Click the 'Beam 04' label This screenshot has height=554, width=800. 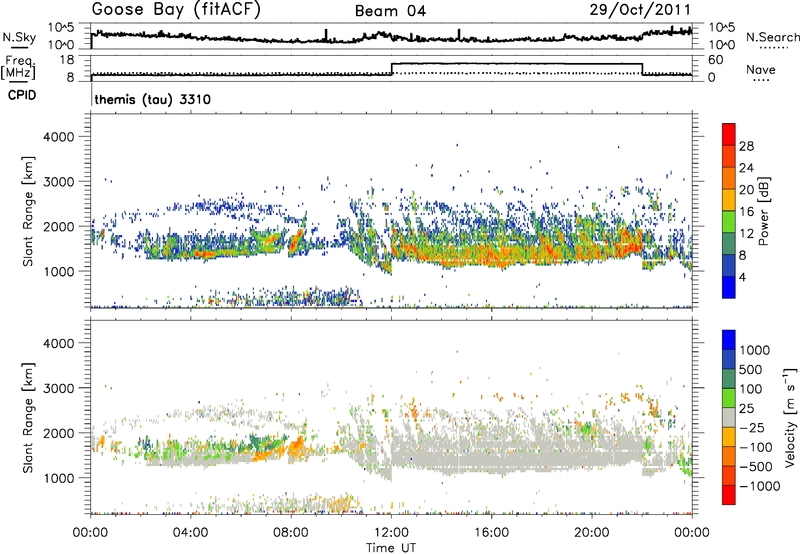(x=390, y=11)
